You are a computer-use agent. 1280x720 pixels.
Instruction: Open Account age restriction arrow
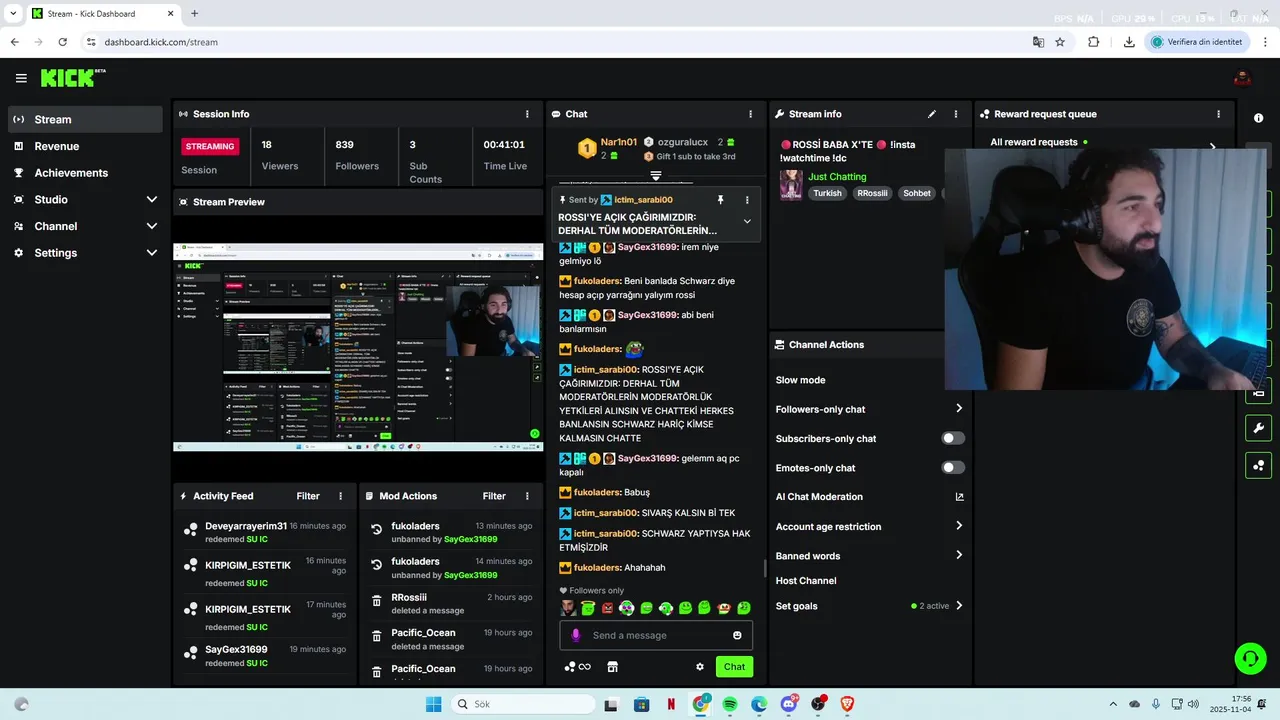[959, 526]
